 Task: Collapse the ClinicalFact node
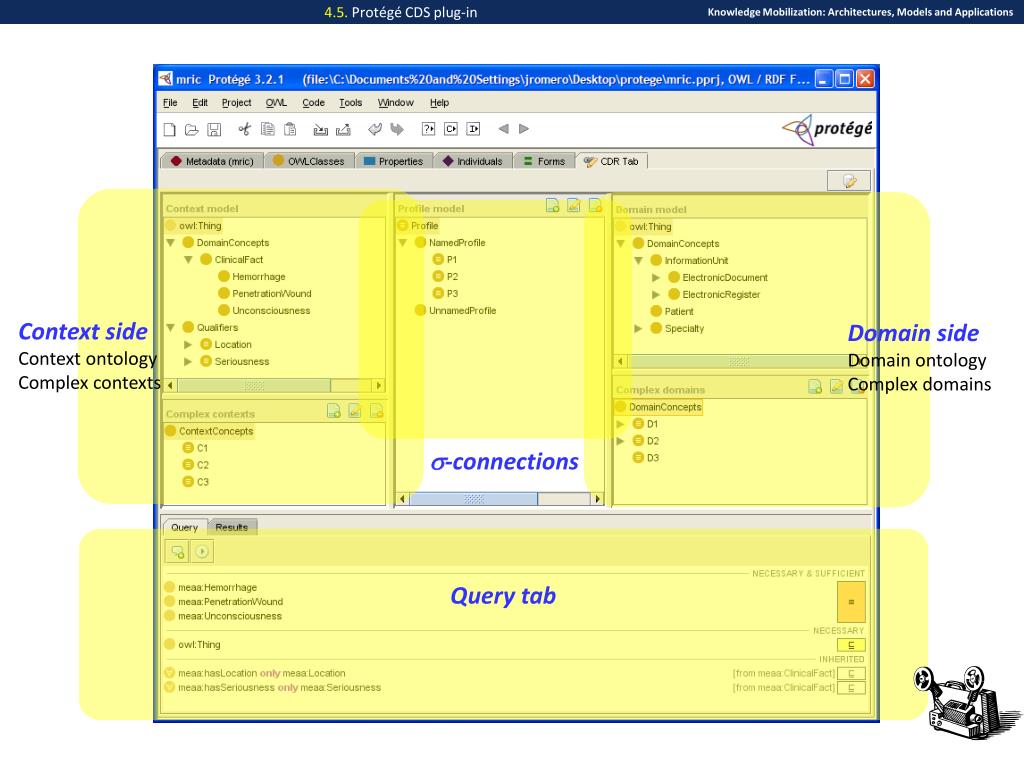[188, 260]
